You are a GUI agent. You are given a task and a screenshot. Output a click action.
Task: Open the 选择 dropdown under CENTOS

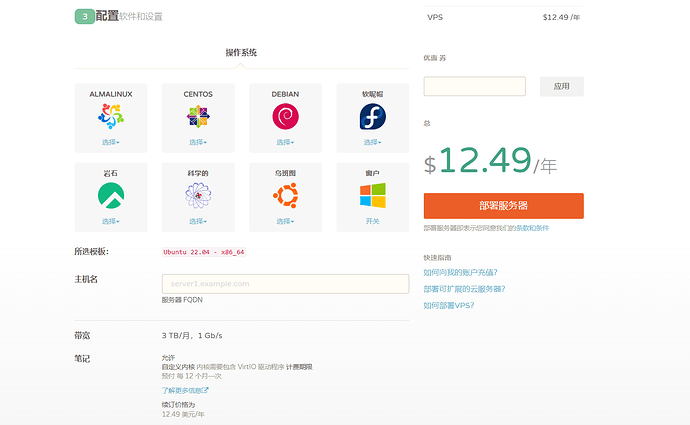click(198, 142)
